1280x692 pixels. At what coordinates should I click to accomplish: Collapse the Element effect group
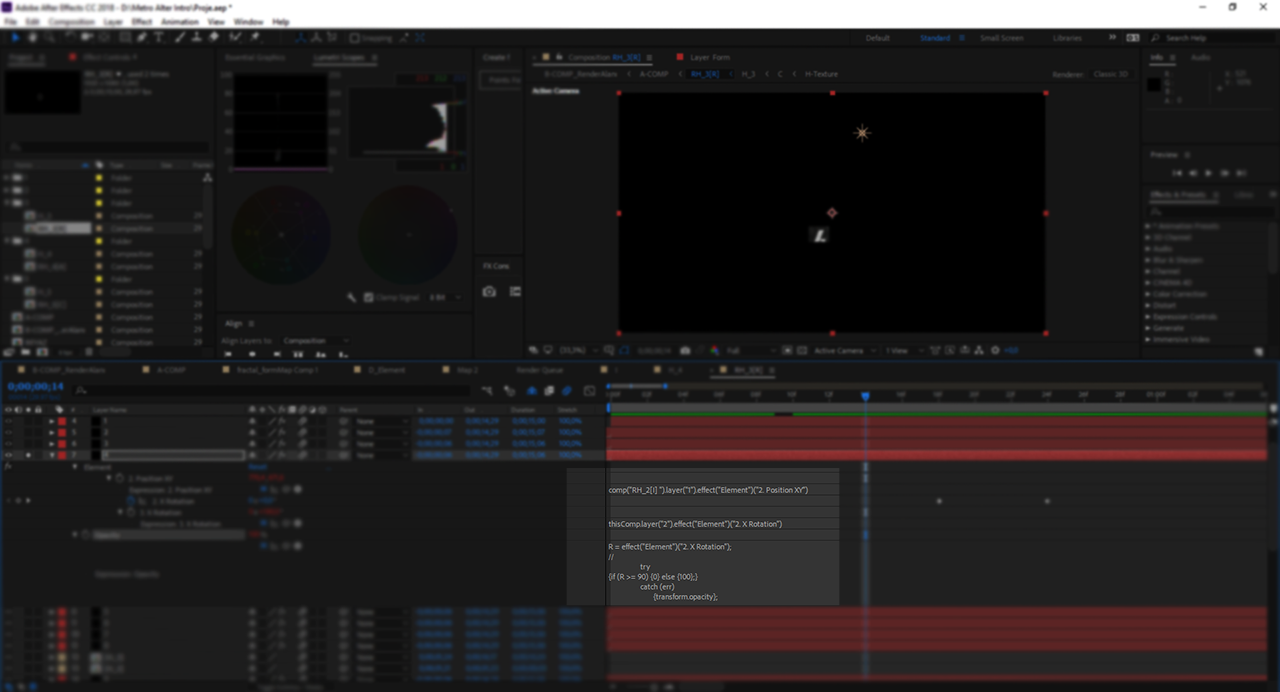pyautogui.click(x=74, y=467)
